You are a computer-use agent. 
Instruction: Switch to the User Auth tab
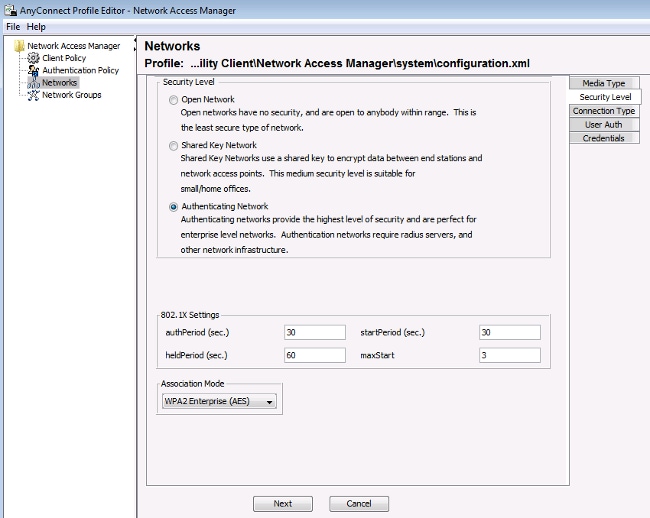[x=604, y=125]
